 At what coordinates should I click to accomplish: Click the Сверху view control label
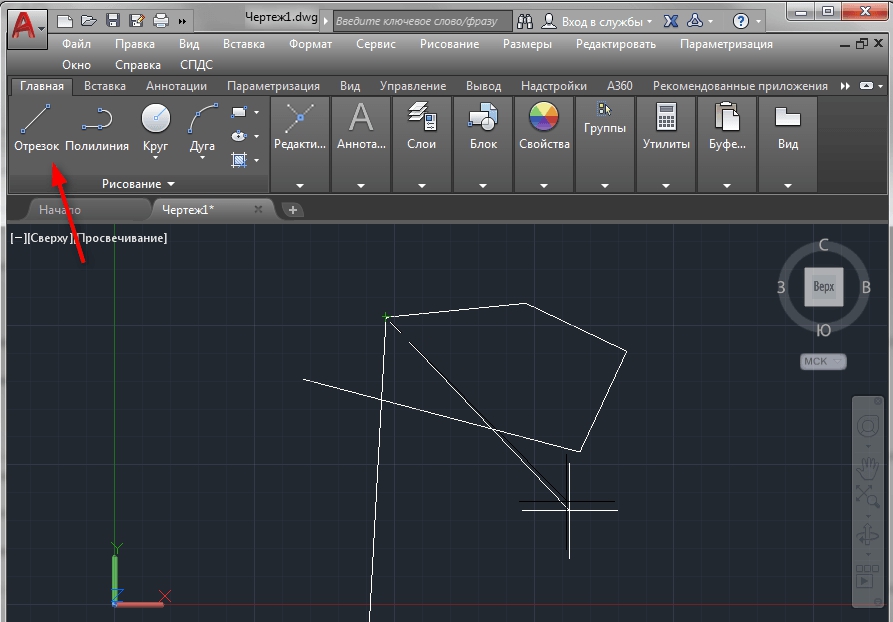pos(48,238)
